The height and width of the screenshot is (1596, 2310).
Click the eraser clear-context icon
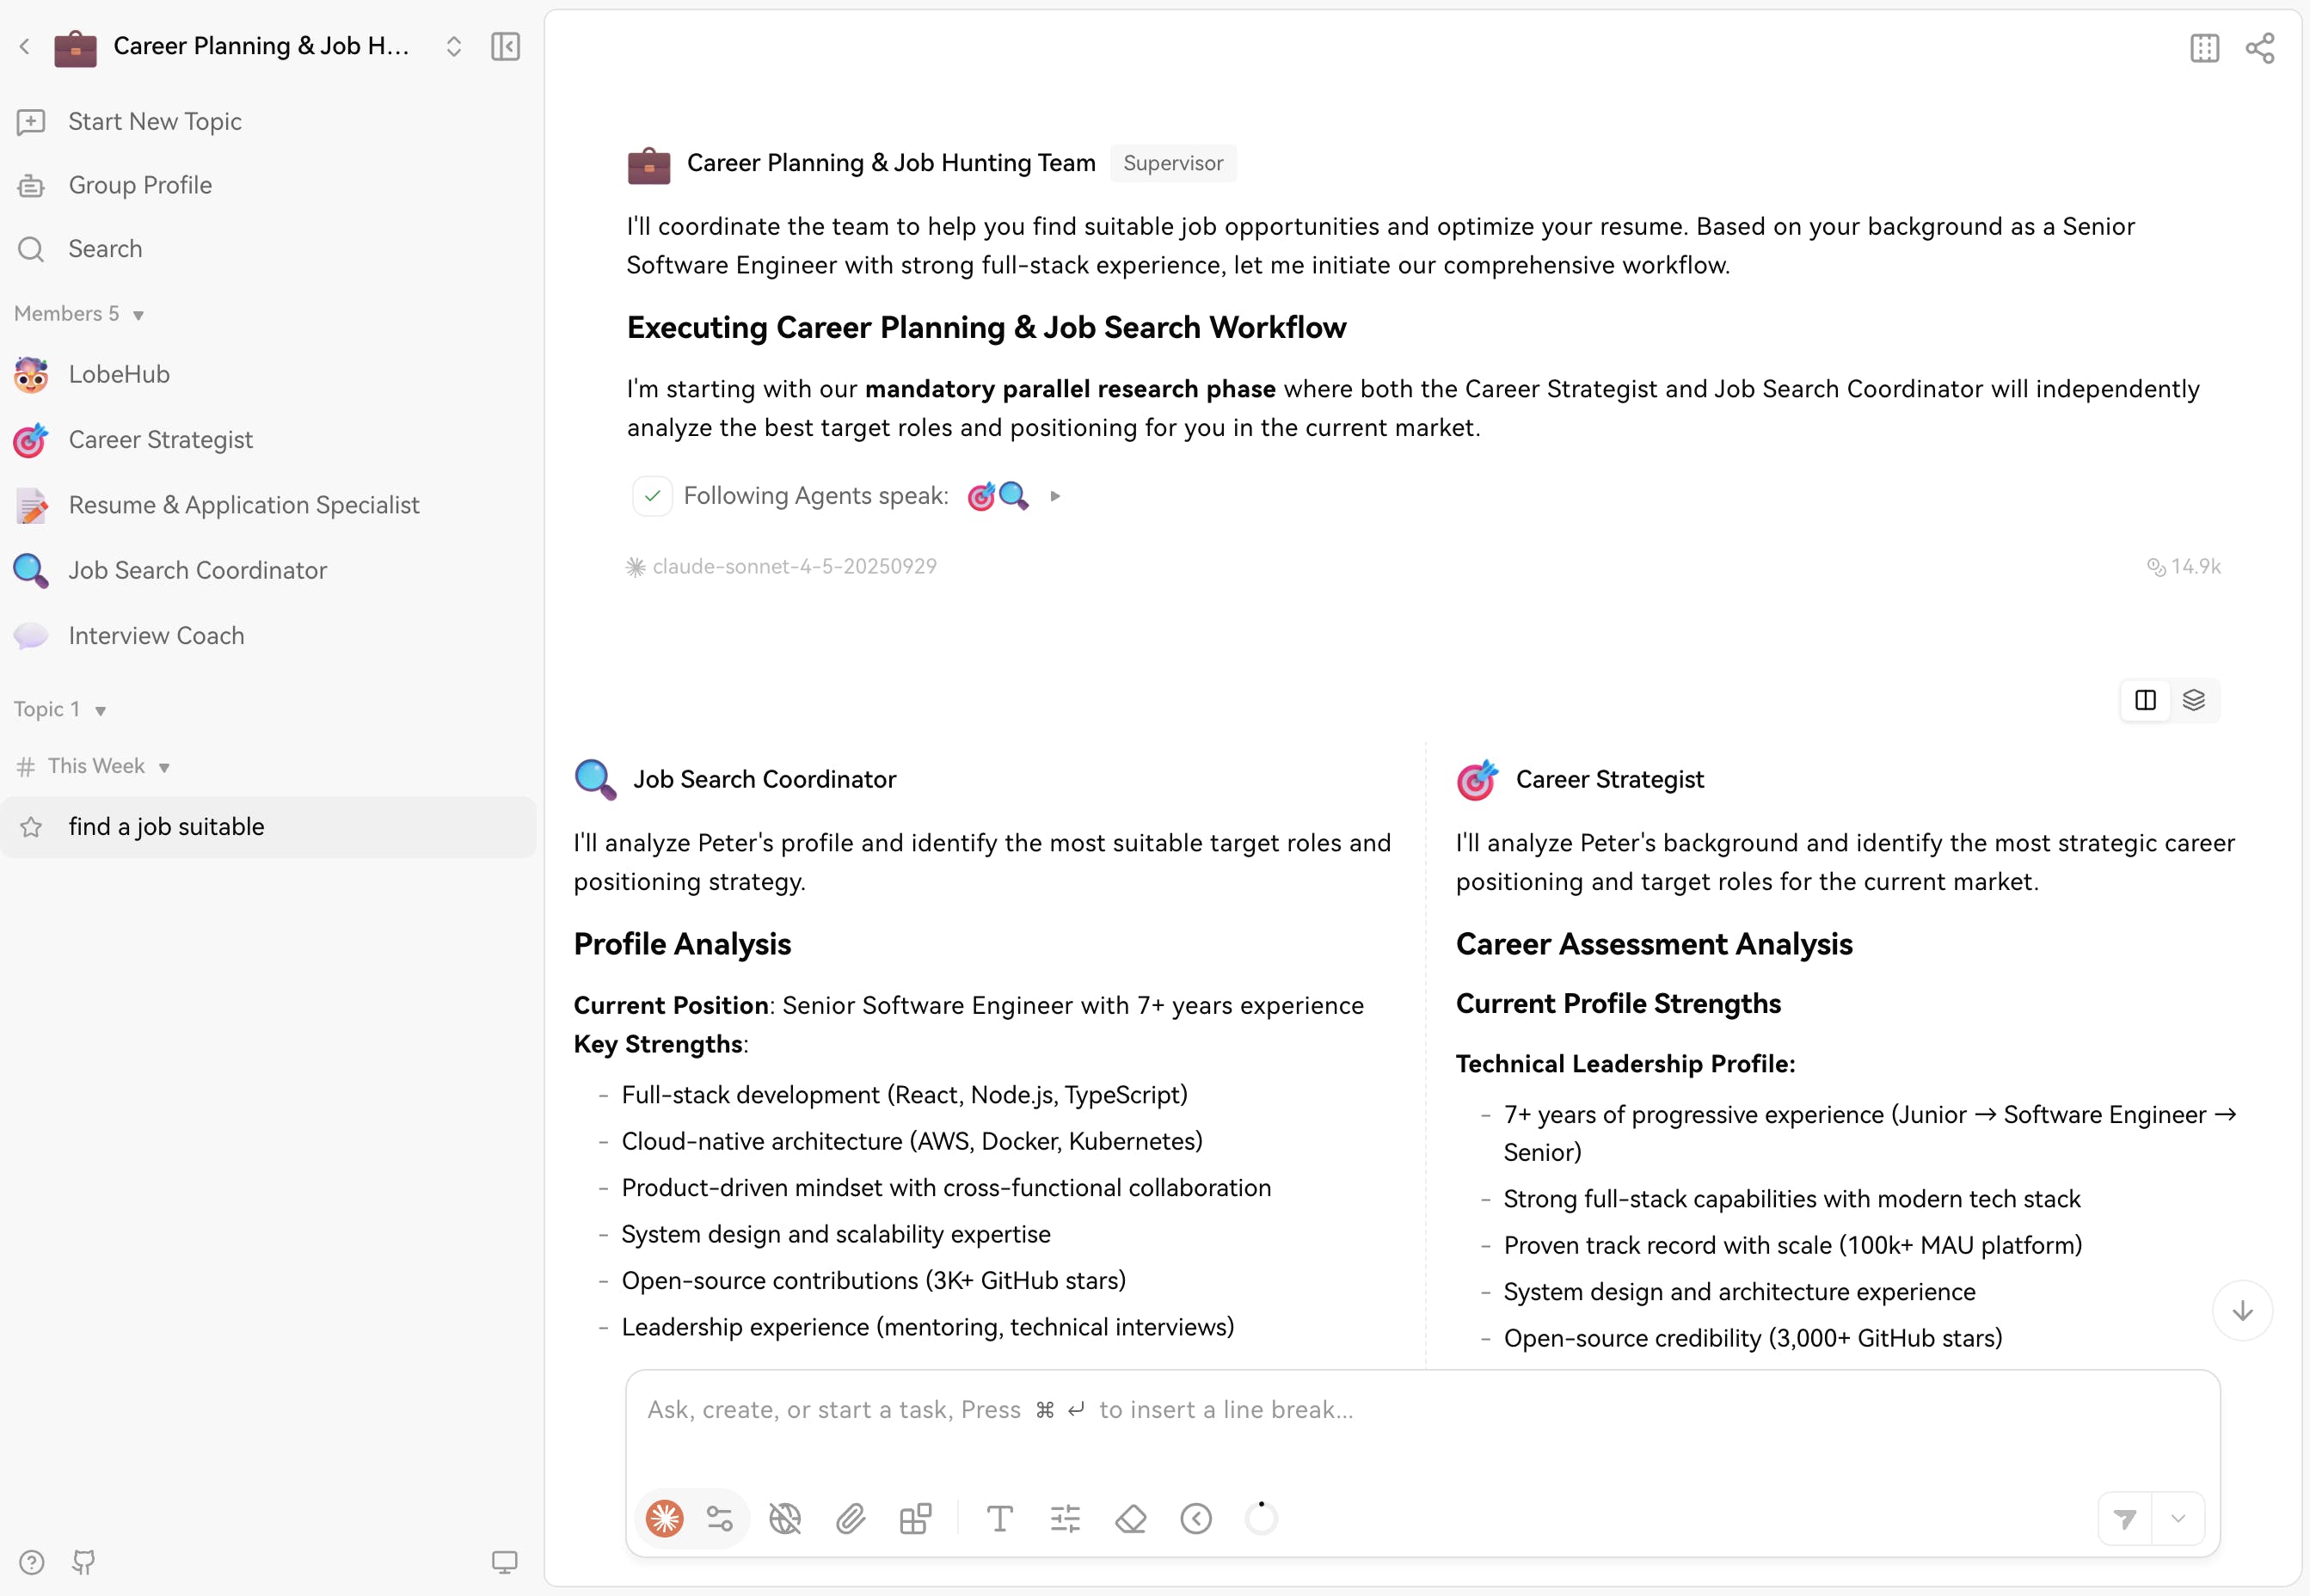click(x=1130, y=1519)
